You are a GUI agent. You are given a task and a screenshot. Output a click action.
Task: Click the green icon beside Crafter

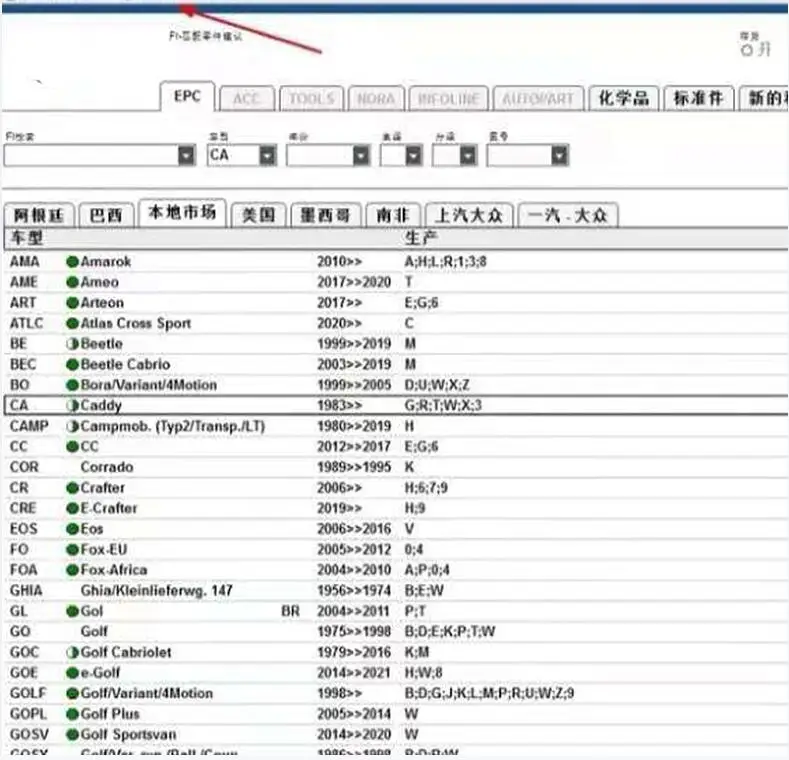pos(72,488)
